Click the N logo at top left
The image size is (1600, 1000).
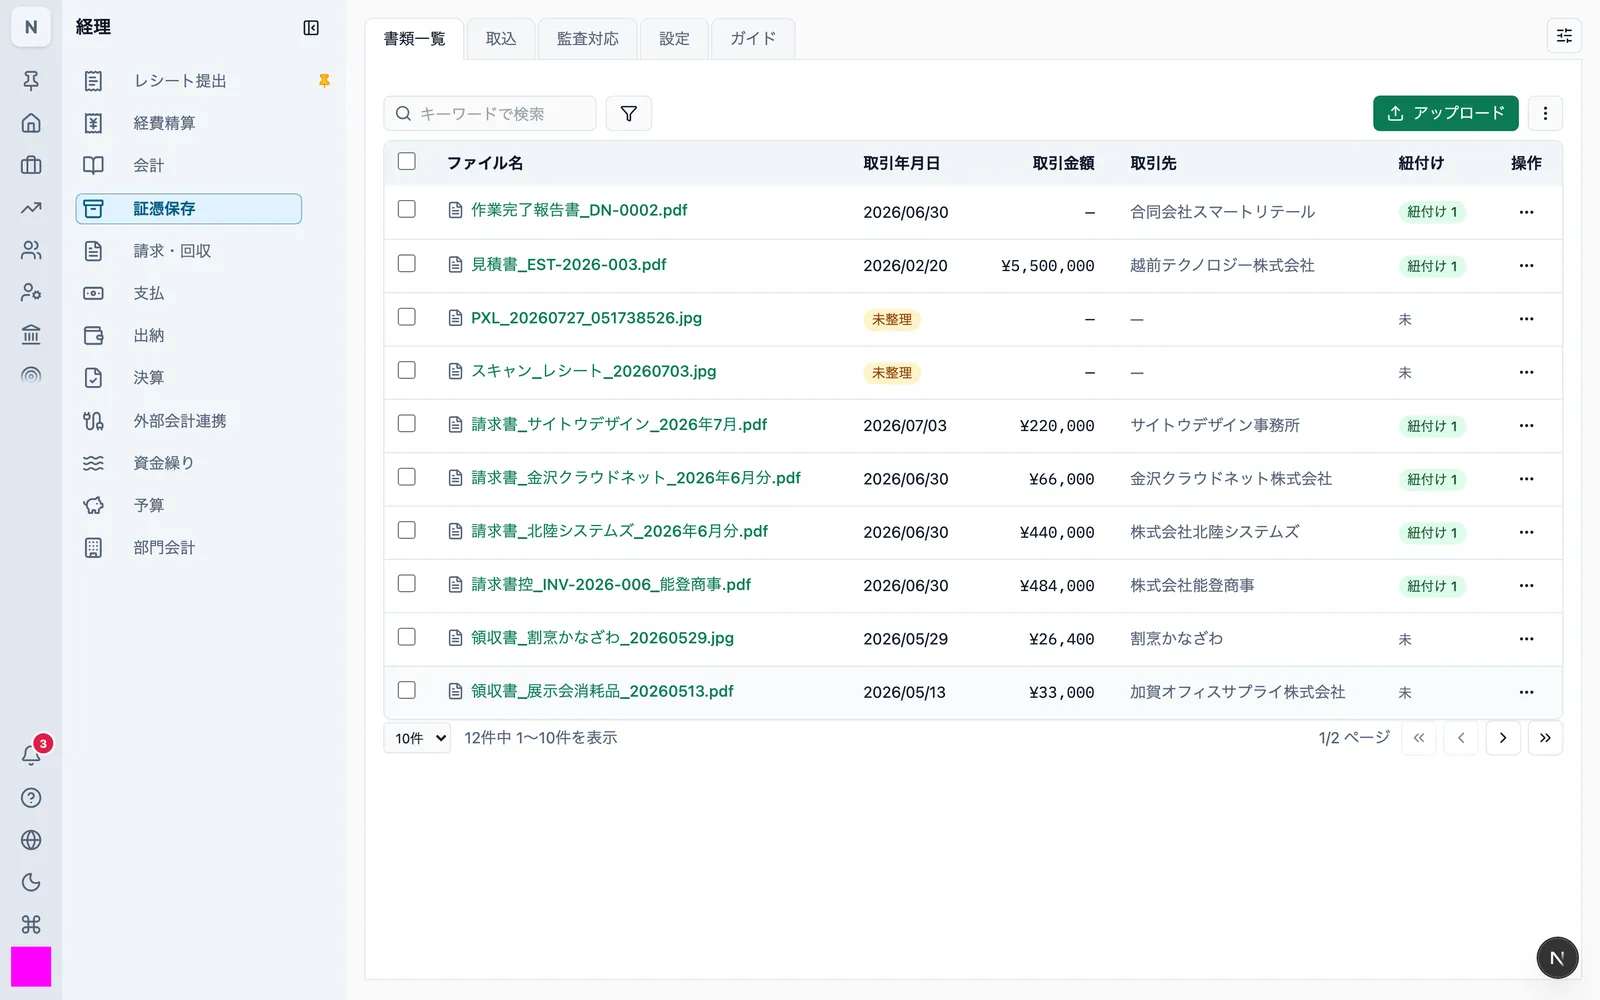31,27
